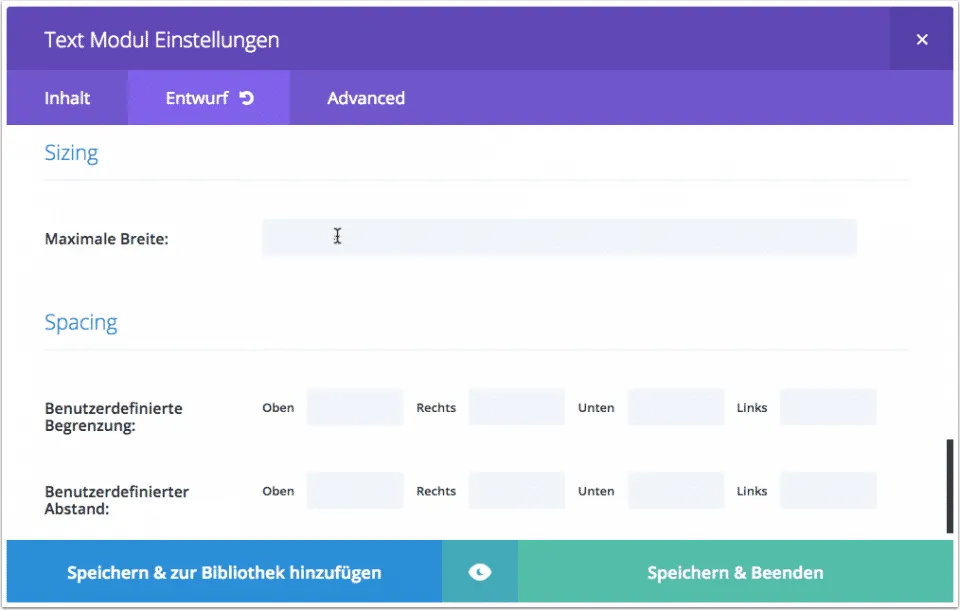Screen dimensions: 960x610
Task: Click the Sizing section heading
Action: tap(71, 153)
